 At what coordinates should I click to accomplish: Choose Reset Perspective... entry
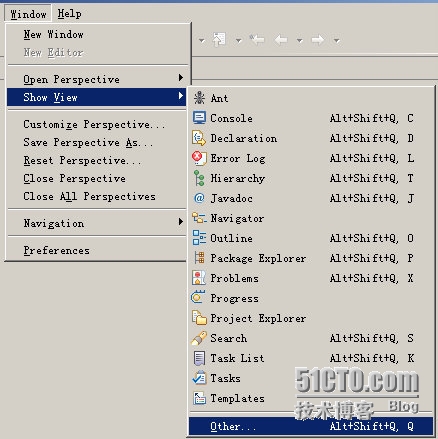click(x=97, y=160)
